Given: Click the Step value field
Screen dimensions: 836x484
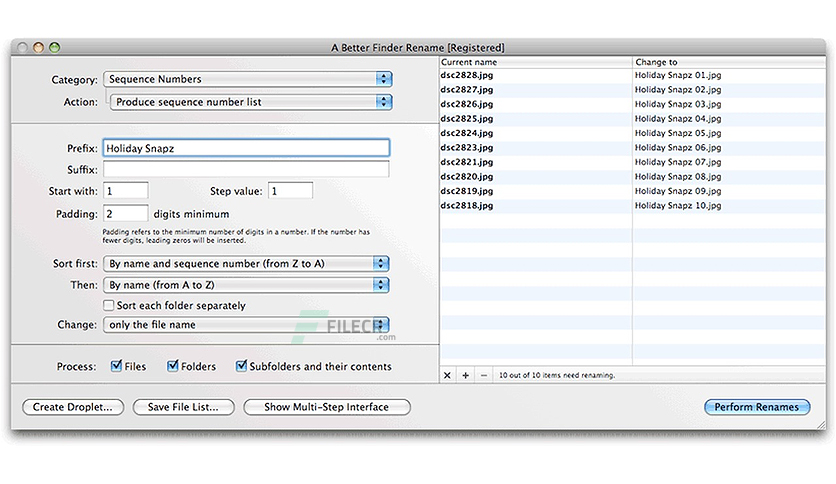Looking at the screenshot, I should point(291,191).
